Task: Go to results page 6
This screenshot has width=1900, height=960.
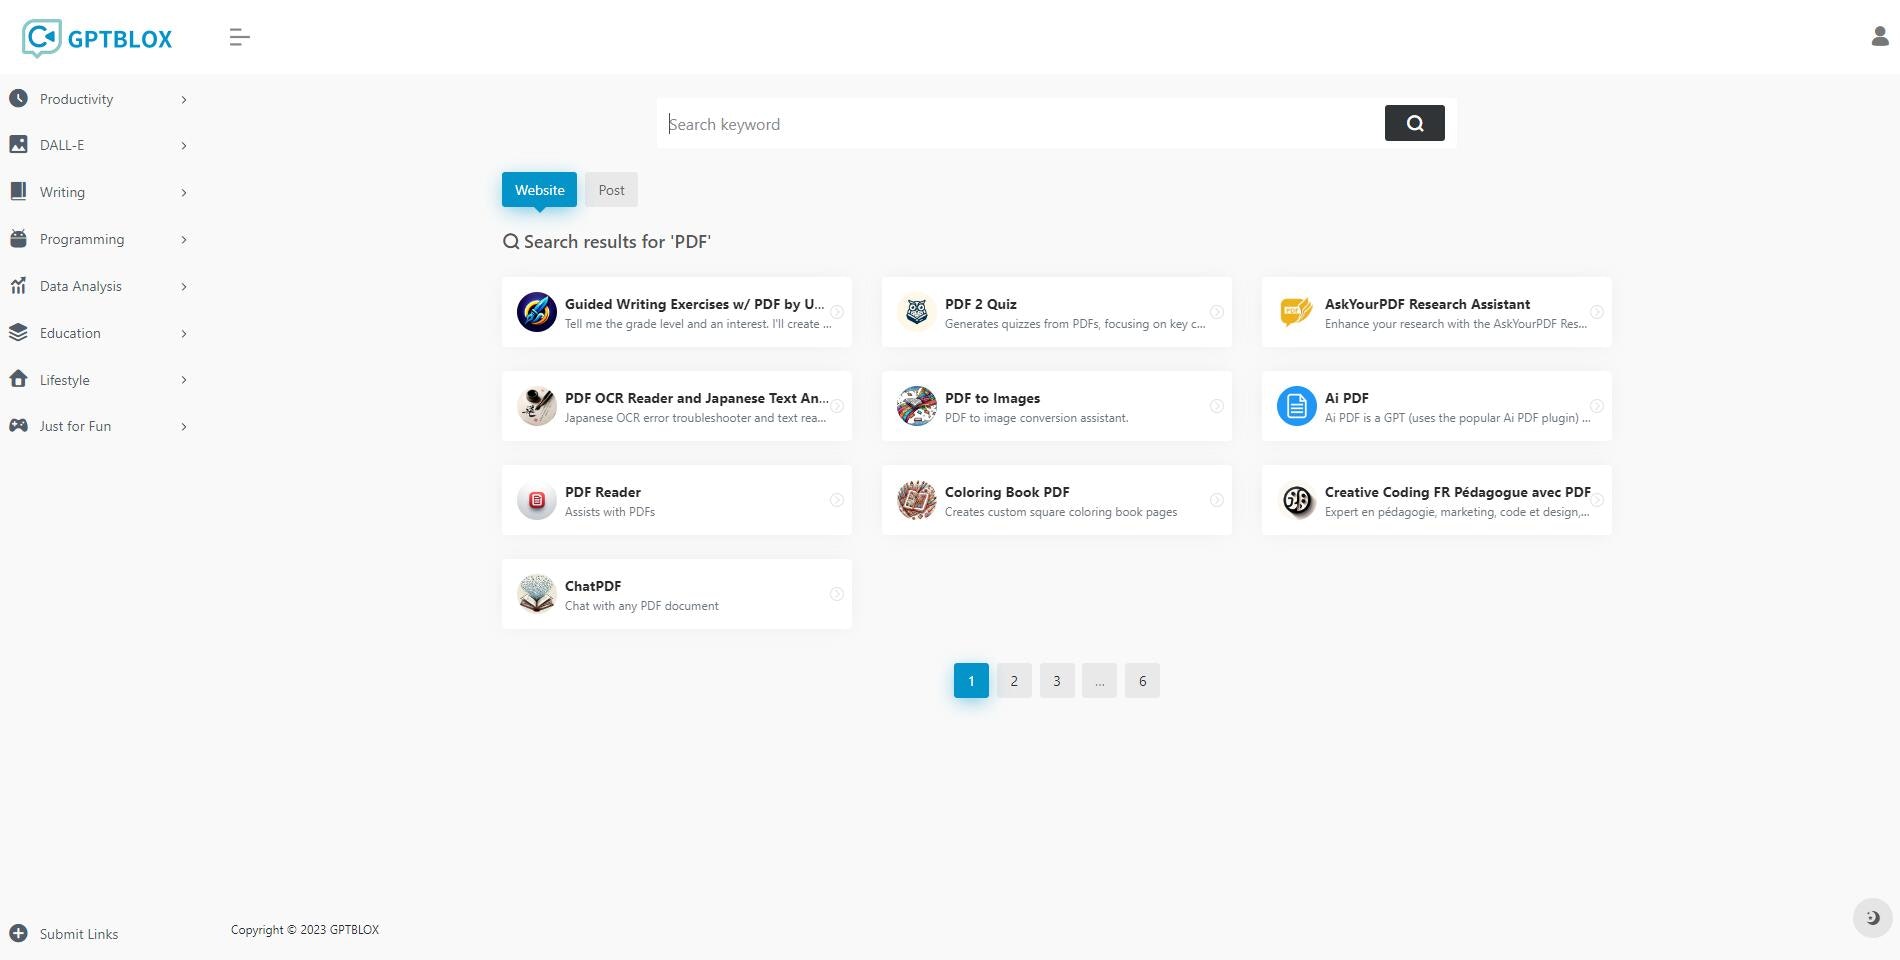Action: coord(1142,680)
